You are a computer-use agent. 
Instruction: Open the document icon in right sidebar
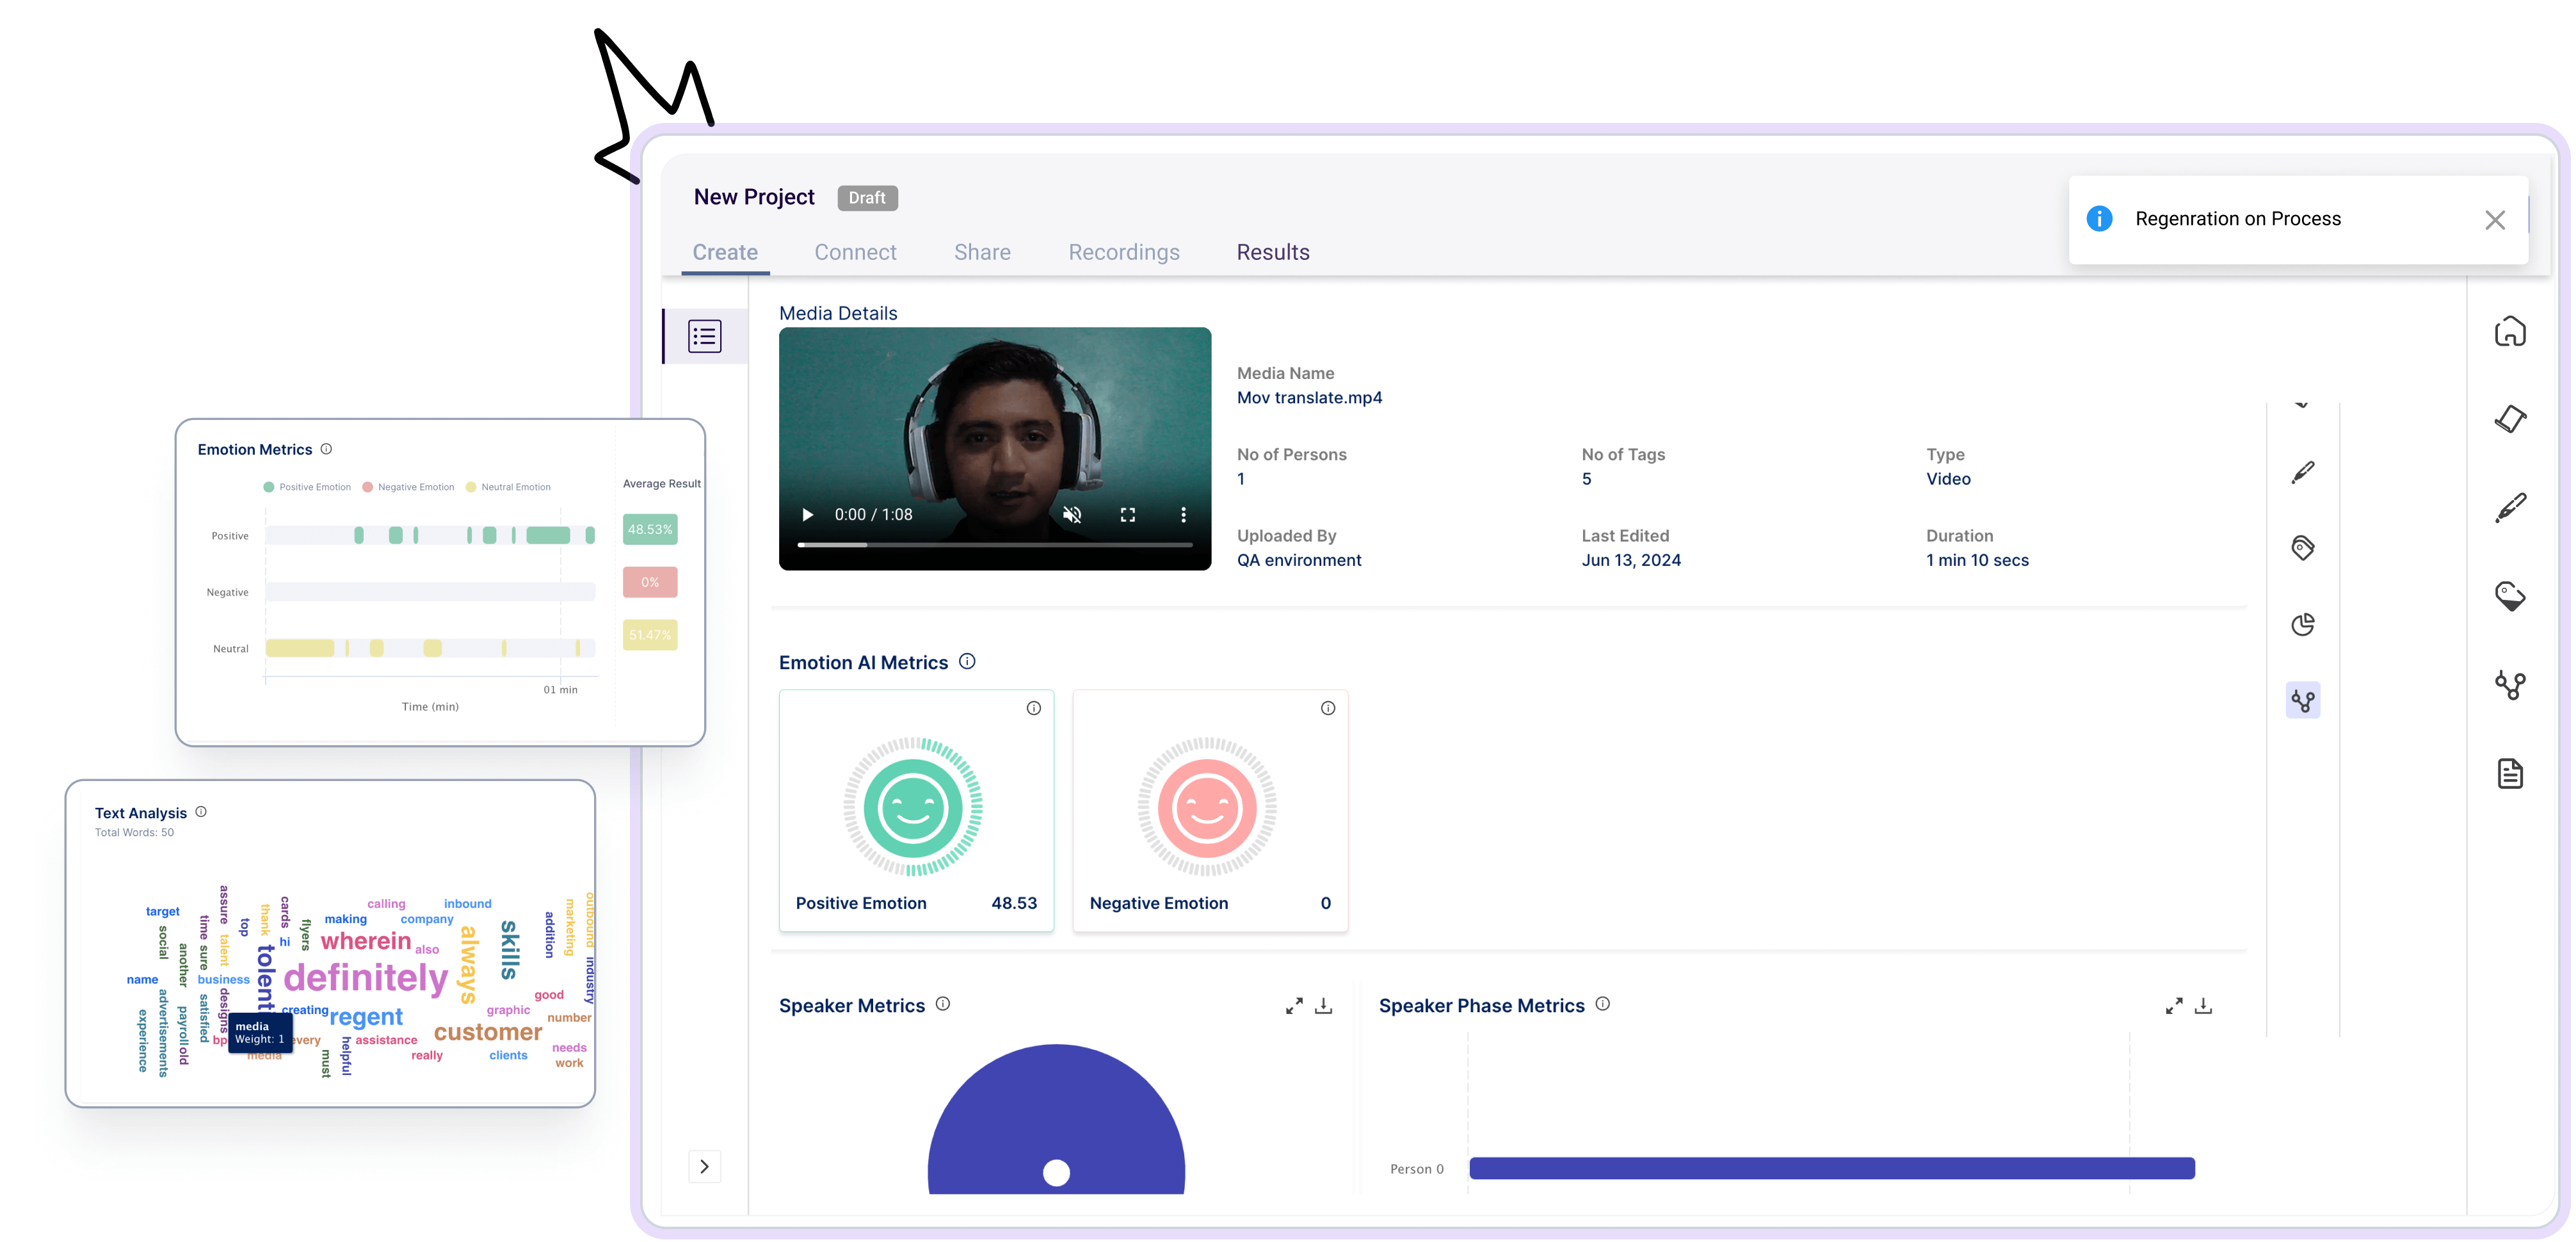pyautogui.click(x=2510, y=773)
